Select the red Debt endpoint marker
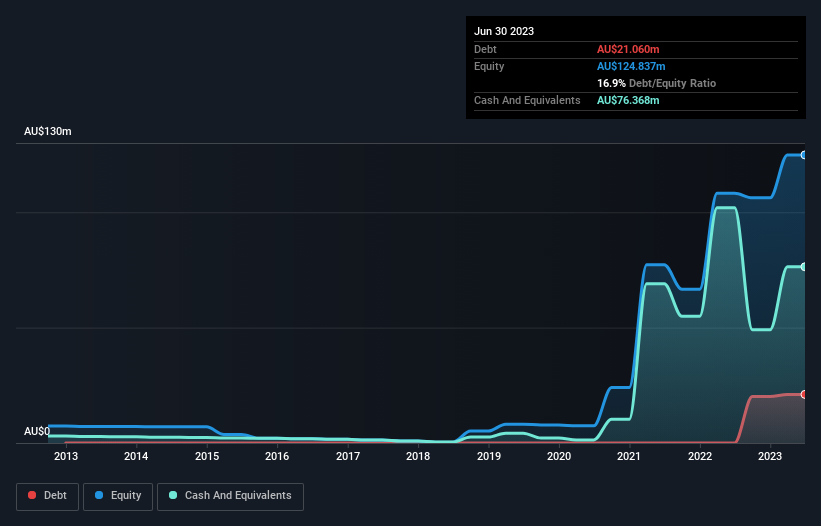The width and height of the screenshot is (821, 526). click(804, 395)
